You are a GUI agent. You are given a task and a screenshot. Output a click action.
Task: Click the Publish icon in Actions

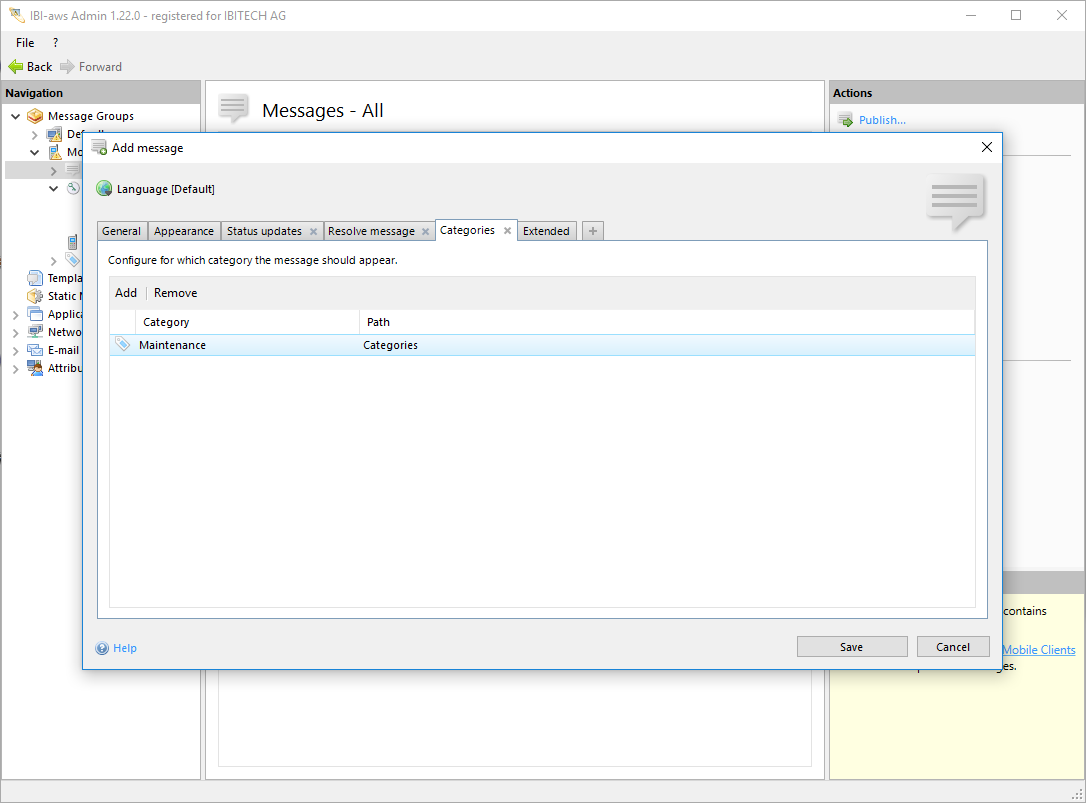(845, 120)
